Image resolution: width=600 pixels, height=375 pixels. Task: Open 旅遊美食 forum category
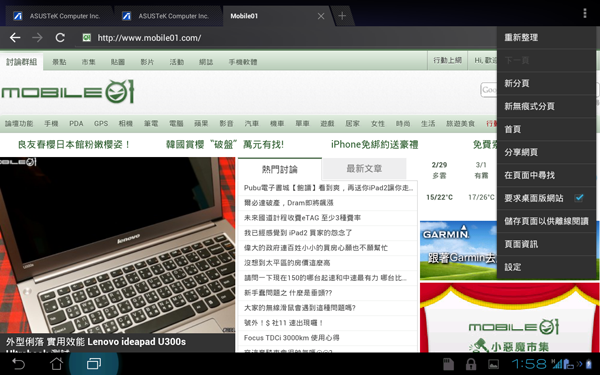460,123
